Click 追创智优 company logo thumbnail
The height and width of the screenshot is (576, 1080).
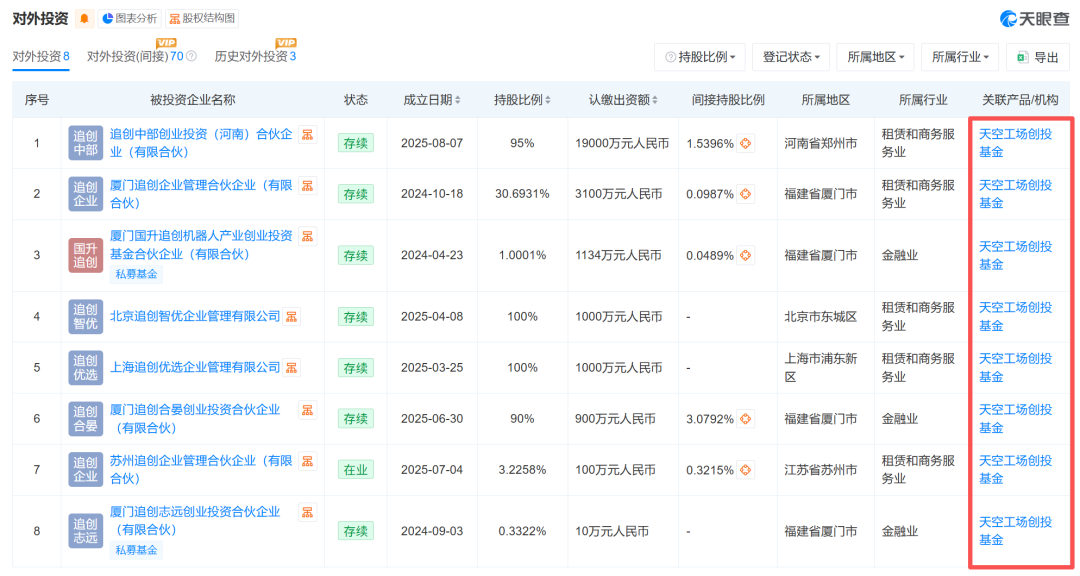pos(85,317)
